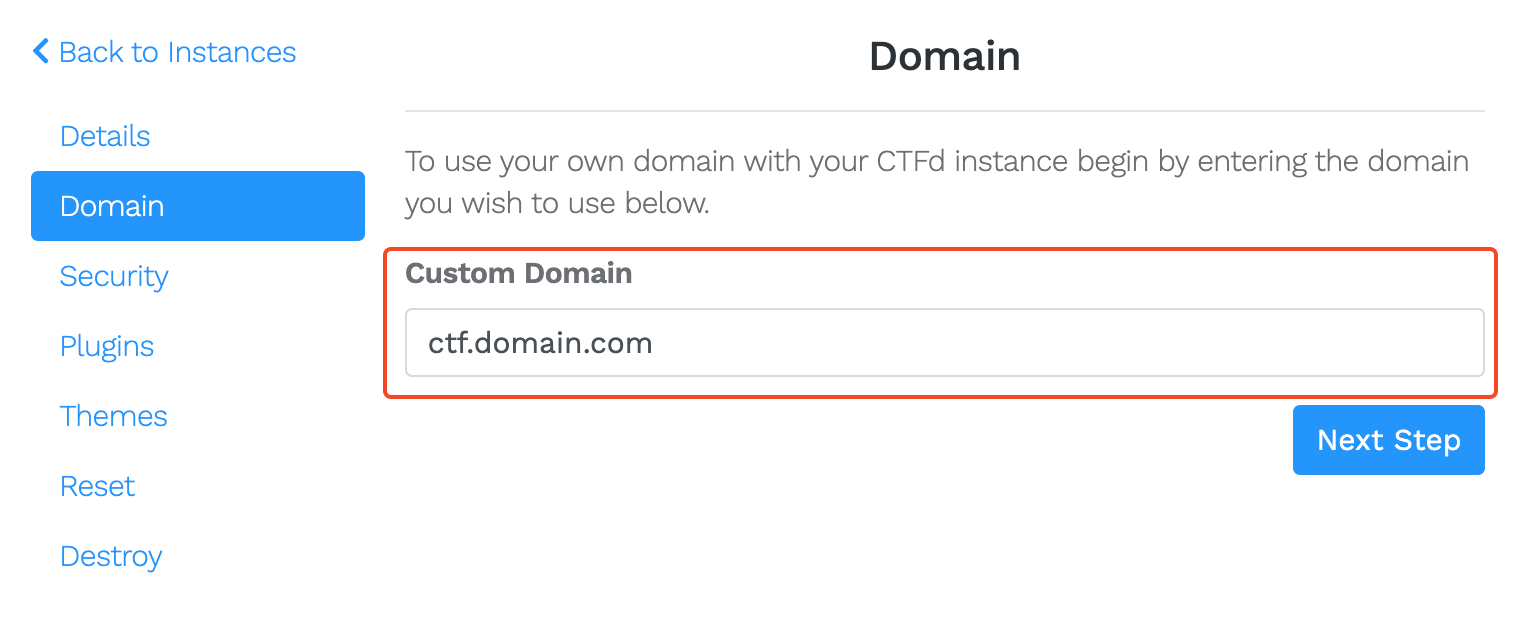Click the ctf.domain.com placeholder text
Image resolution: width=1528 pixels, height=620 pixels.
tap(541, 344)
